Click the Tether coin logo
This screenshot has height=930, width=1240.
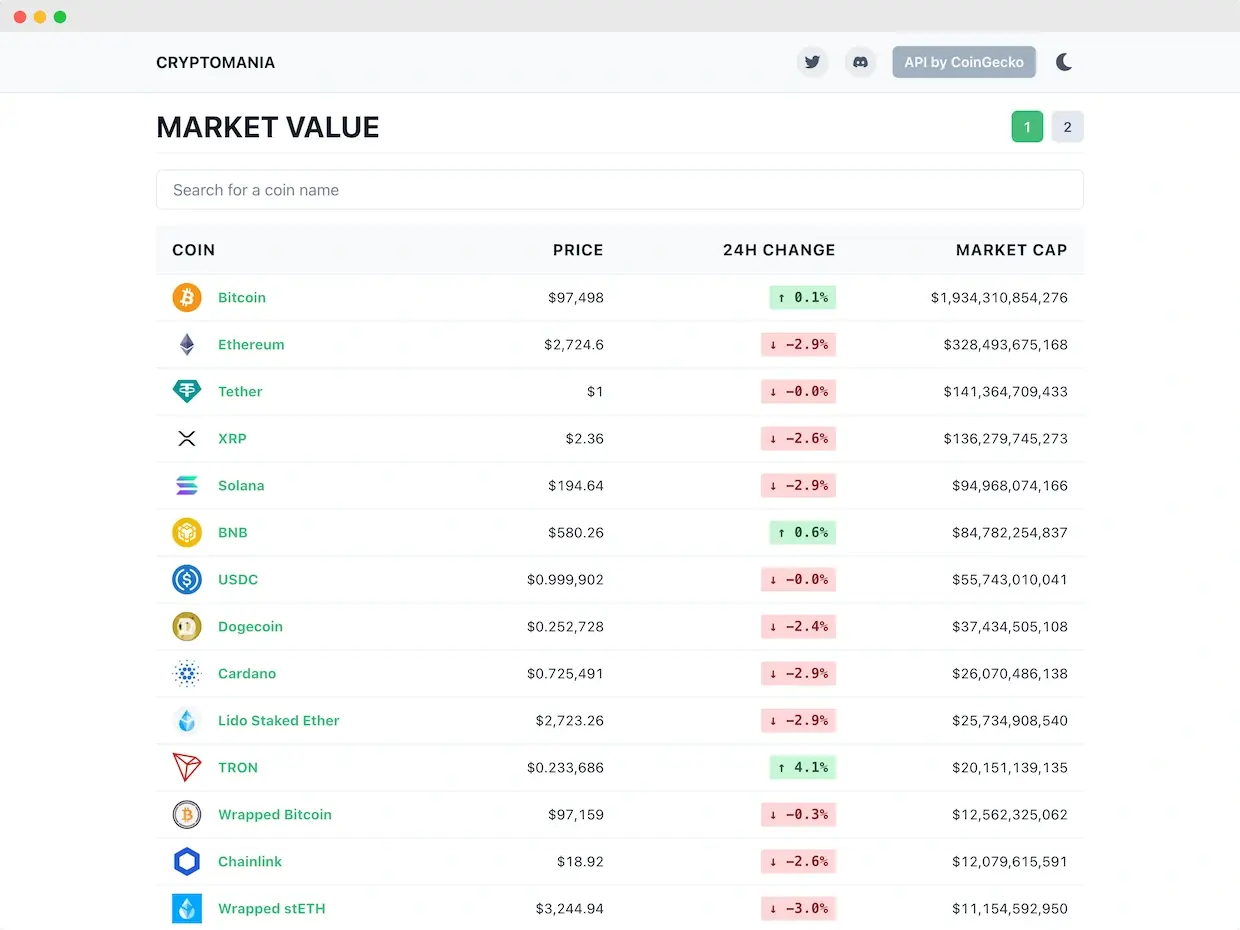pyautogui.click(x=187, y=392)
